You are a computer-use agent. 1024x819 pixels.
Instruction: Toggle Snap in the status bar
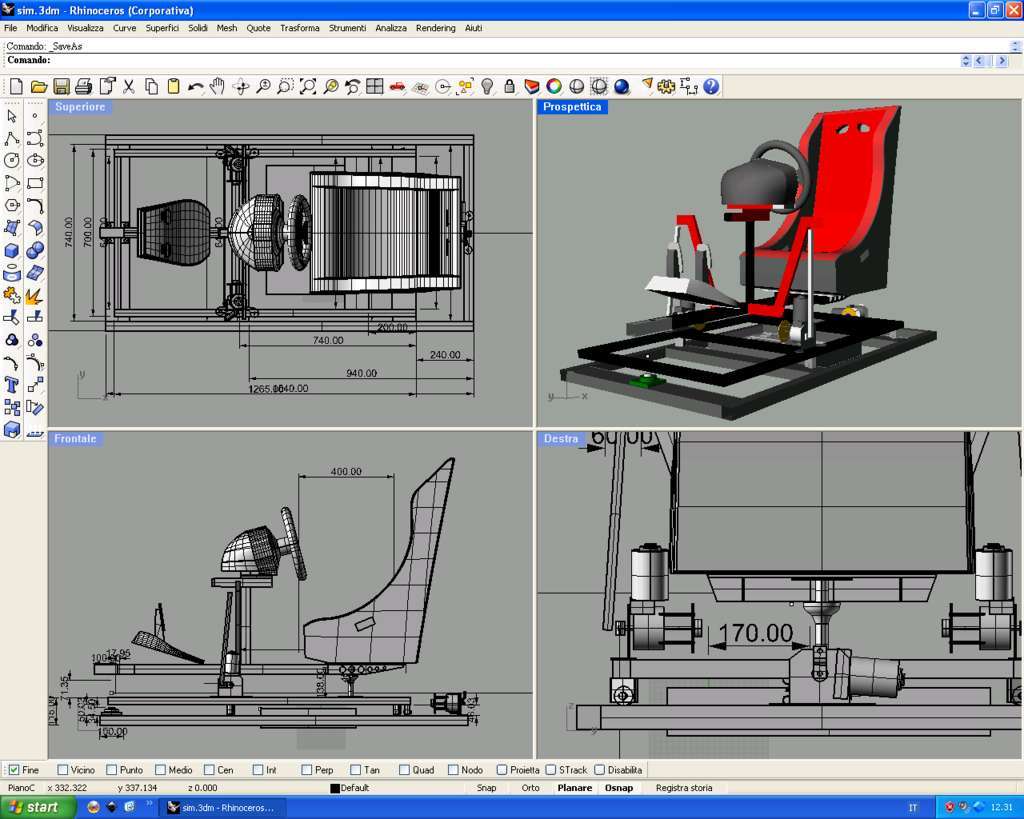tap(487, 788)
